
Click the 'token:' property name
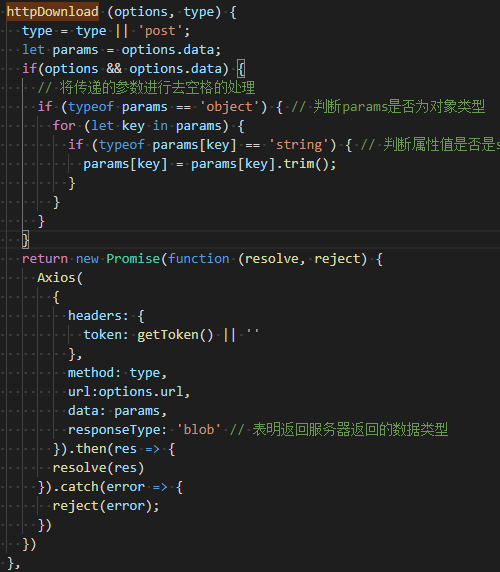(x=106, y=335)
